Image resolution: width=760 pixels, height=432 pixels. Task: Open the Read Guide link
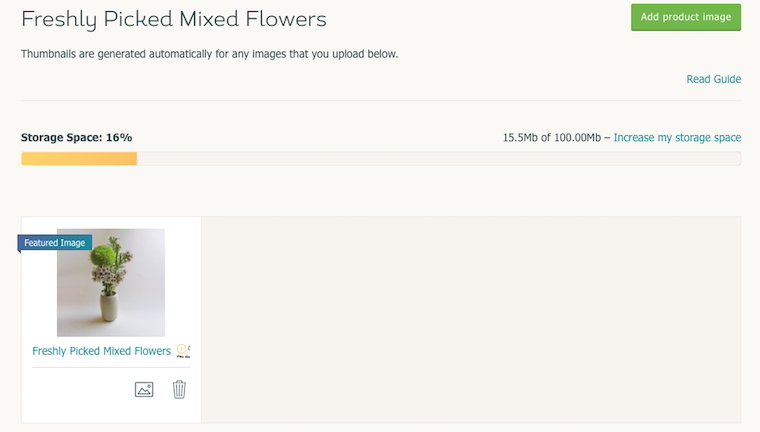[713, 79]
